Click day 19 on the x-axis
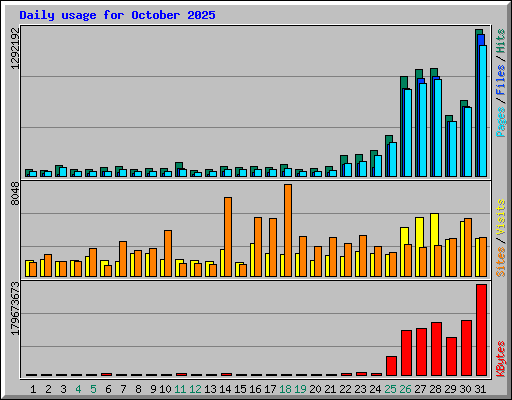Viewport: 512px width, 400px height. click(300, 389)
